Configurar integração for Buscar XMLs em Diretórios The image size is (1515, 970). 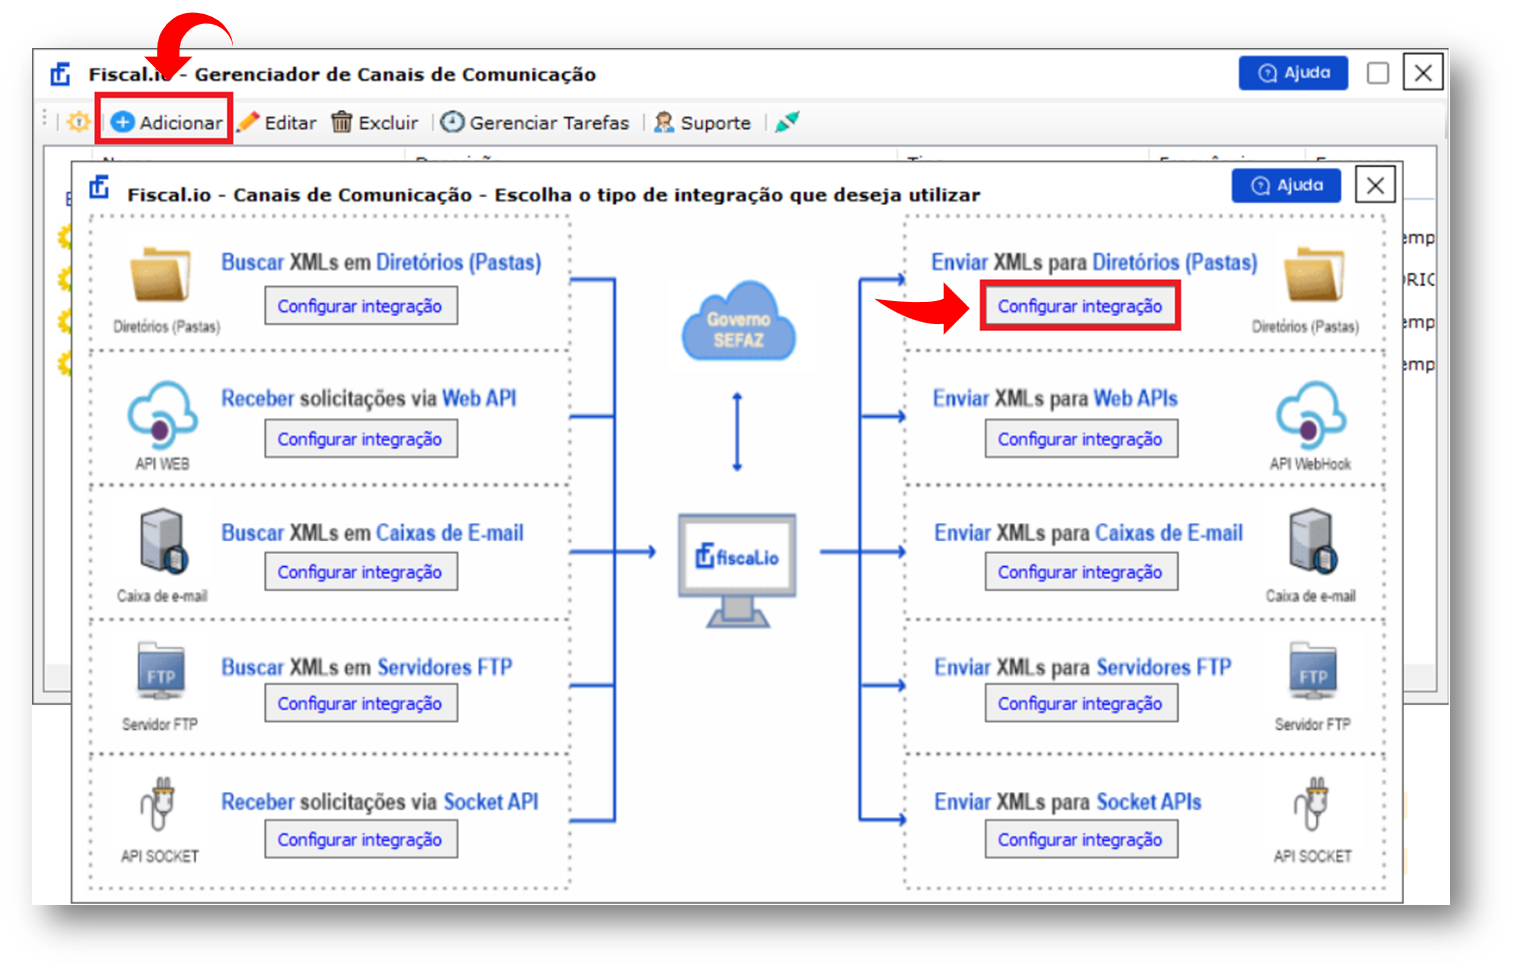pos(361,306)
